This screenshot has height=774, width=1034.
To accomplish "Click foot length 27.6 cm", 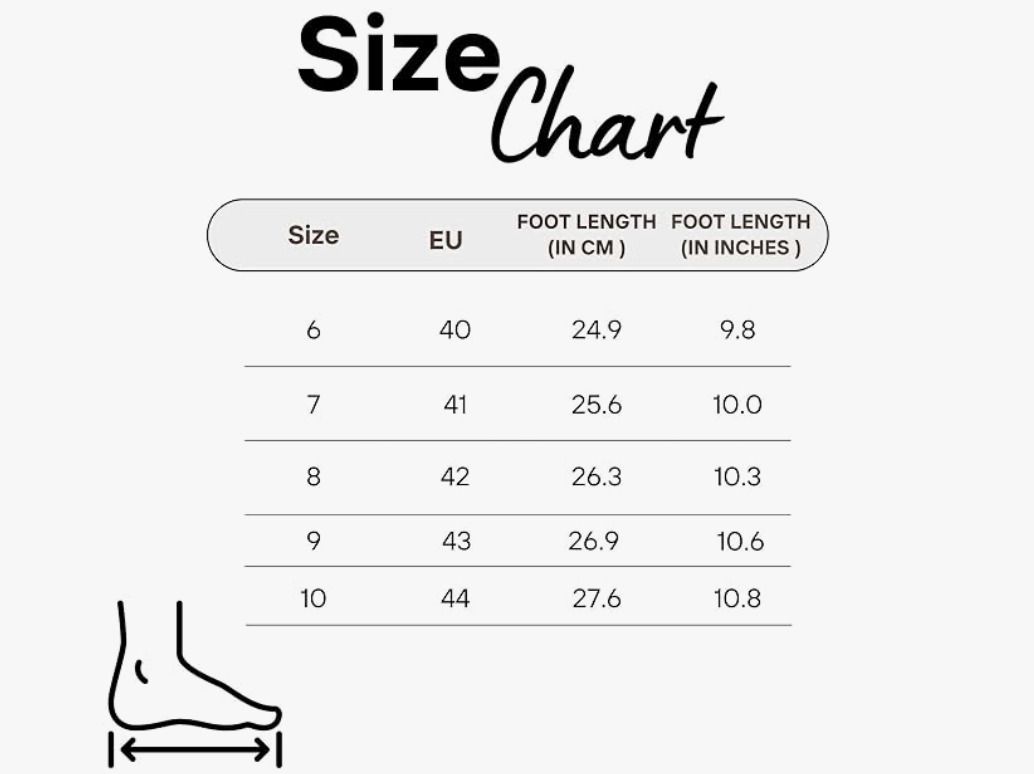I will pos(596,599).
